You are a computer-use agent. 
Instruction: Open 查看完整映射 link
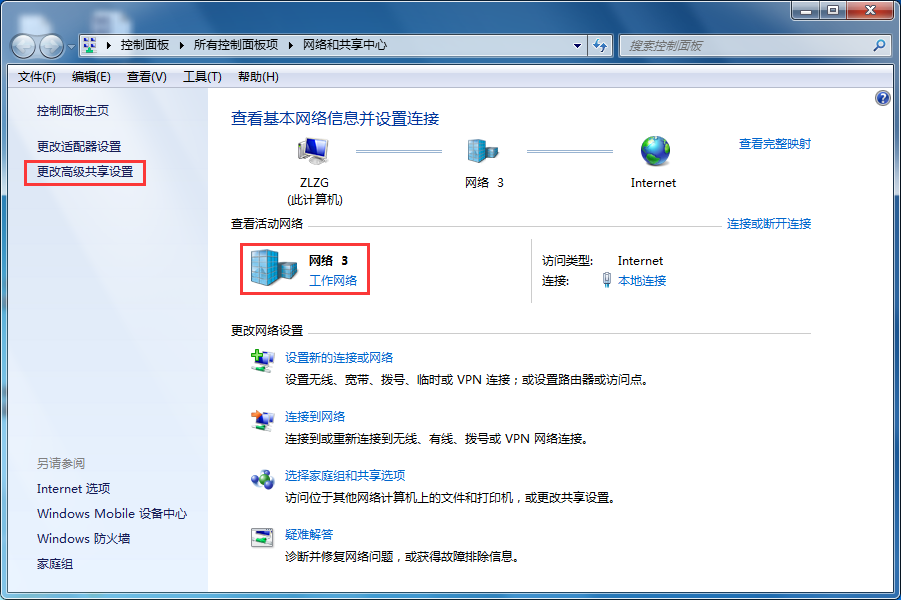click(775, 143)
